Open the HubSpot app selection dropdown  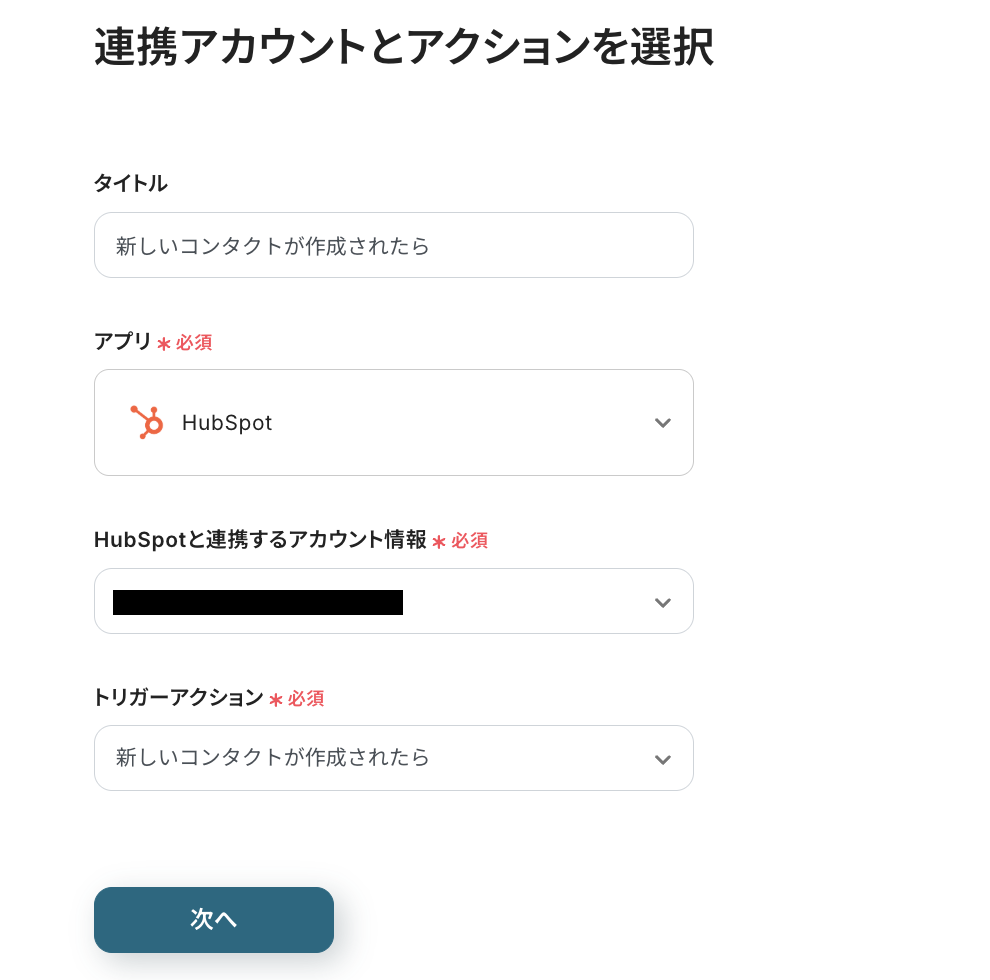pyautogui.click(x=393, y=422)
